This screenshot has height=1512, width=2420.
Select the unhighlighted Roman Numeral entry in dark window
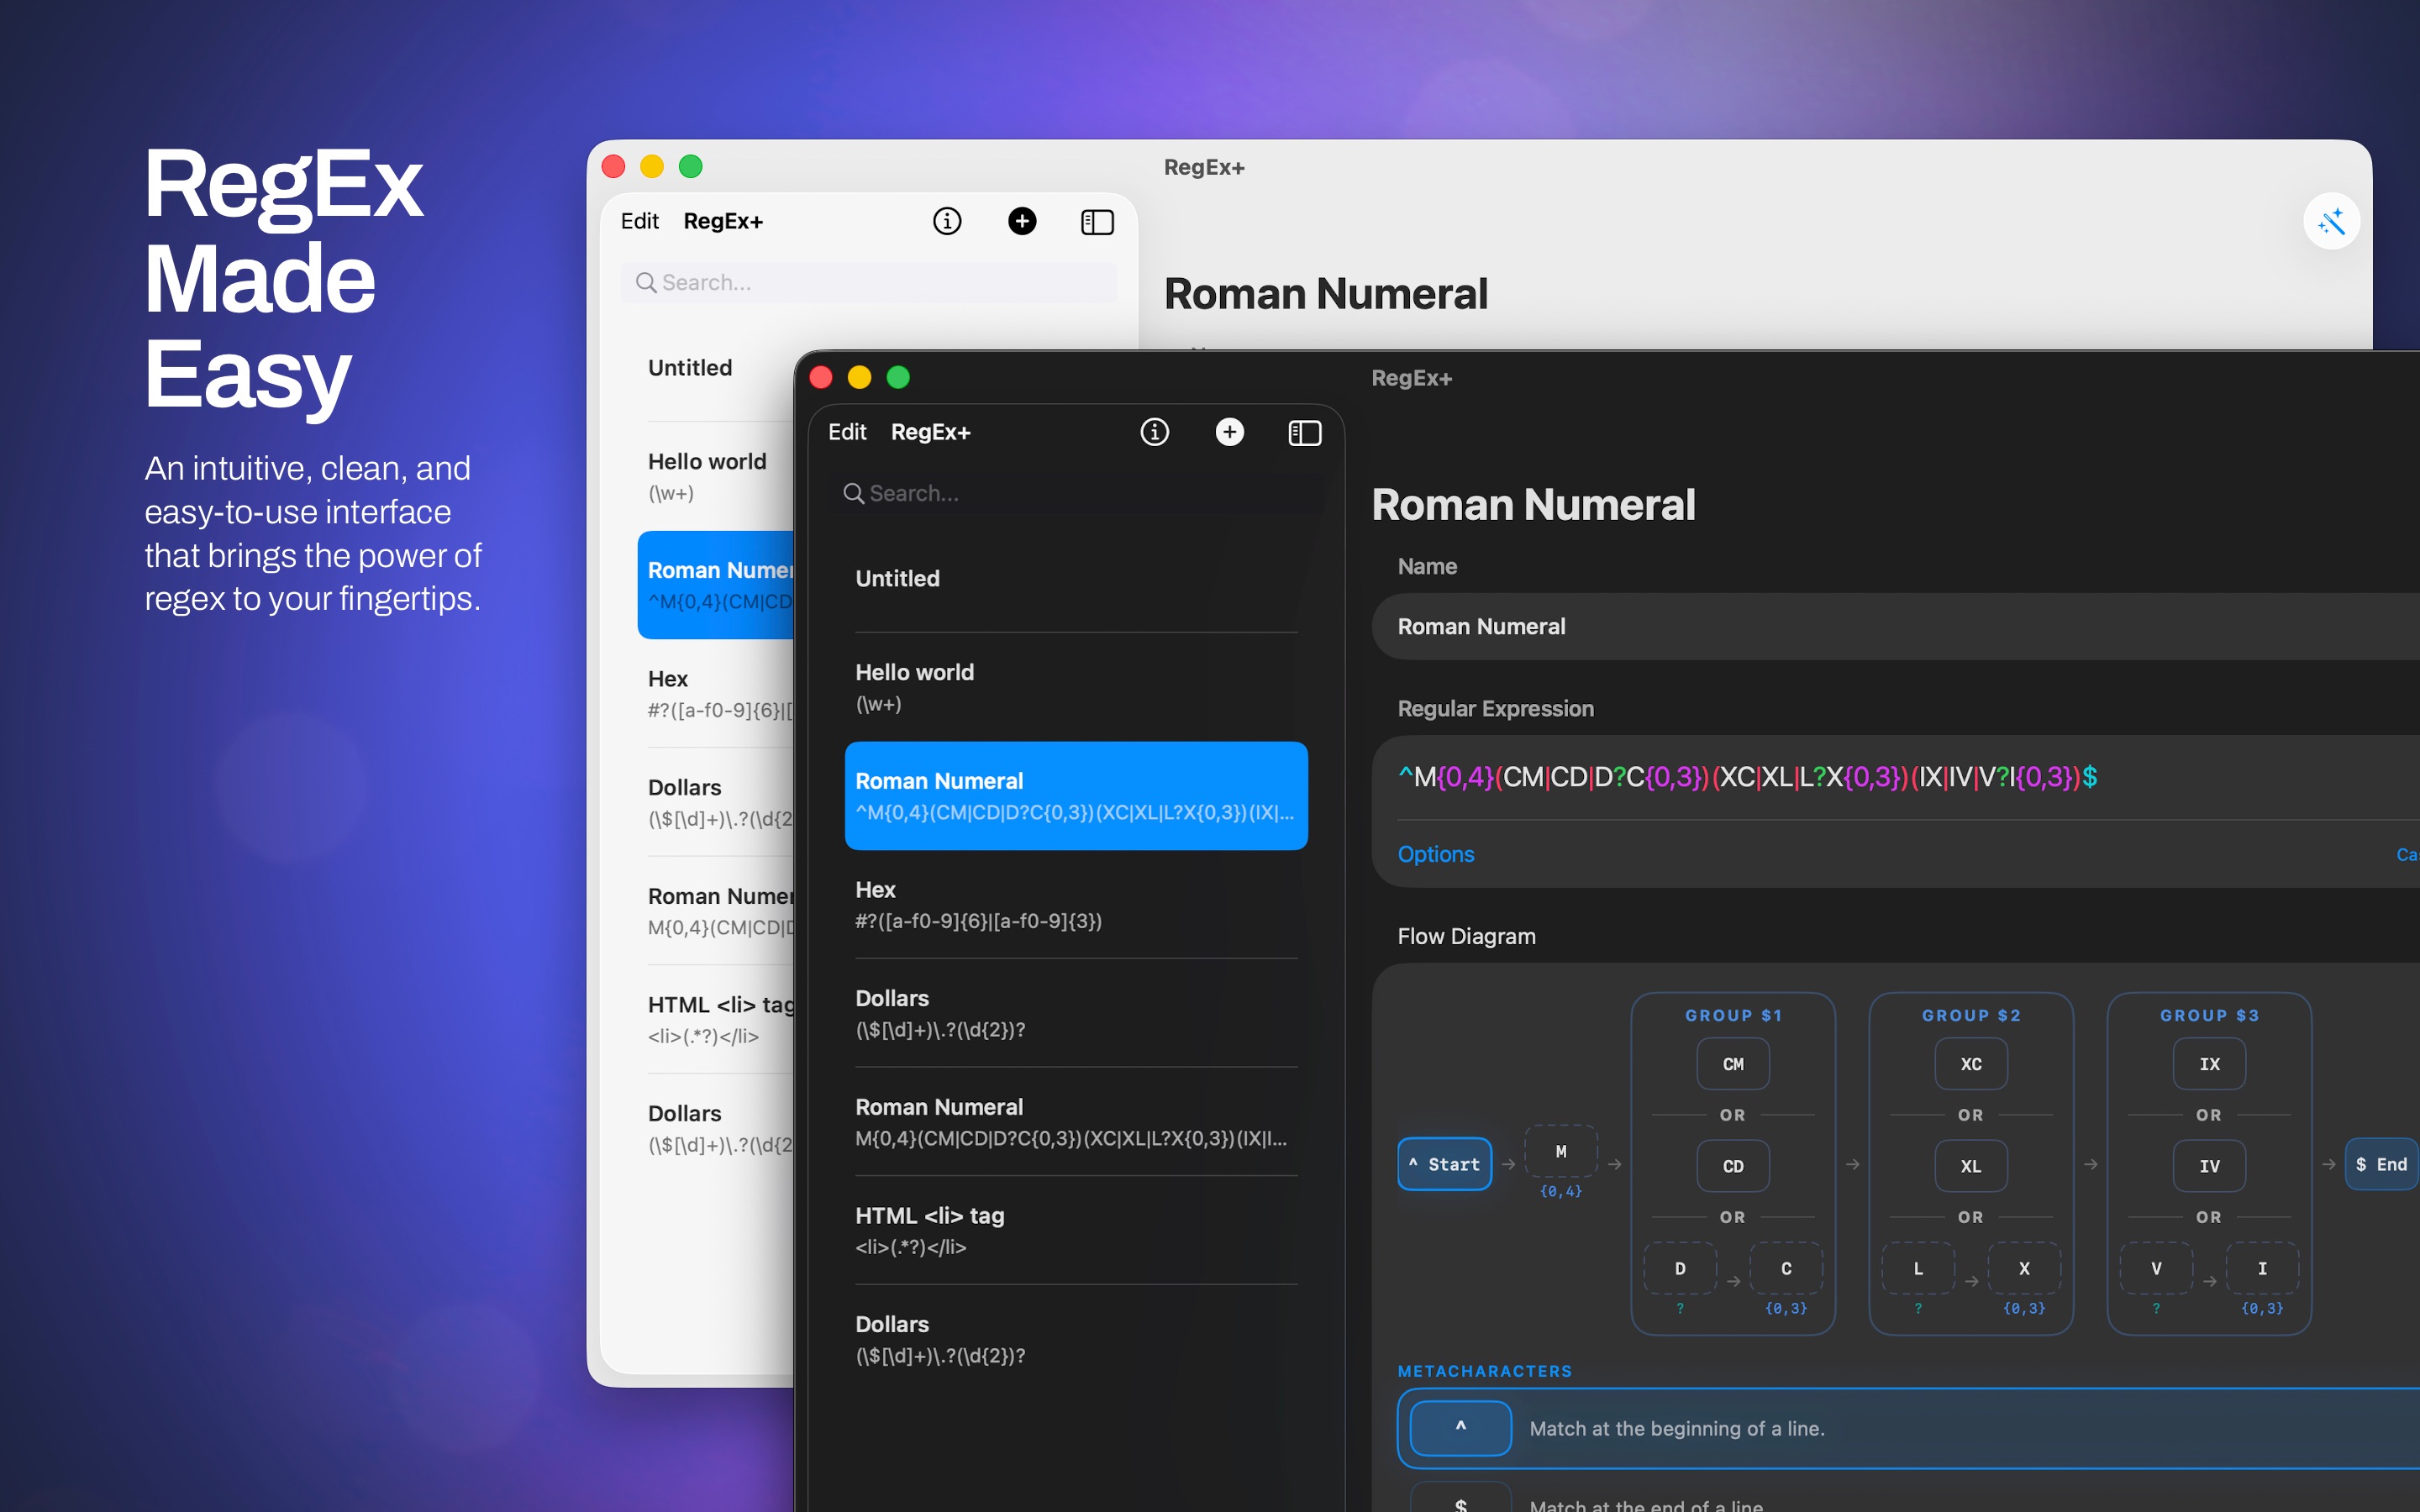pyautogui.click(x=1076, y=1122)
